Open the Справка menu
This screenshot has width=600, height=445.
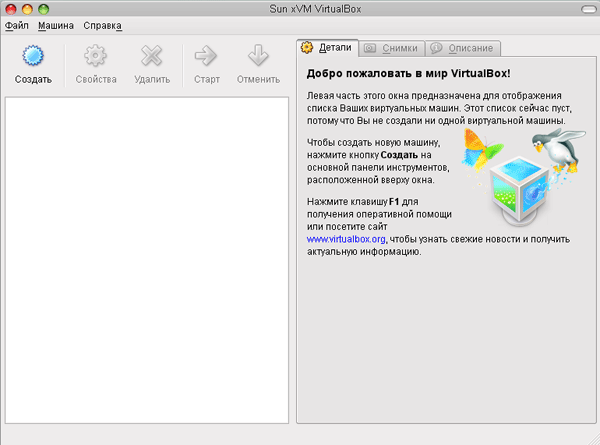coord(103,26)
